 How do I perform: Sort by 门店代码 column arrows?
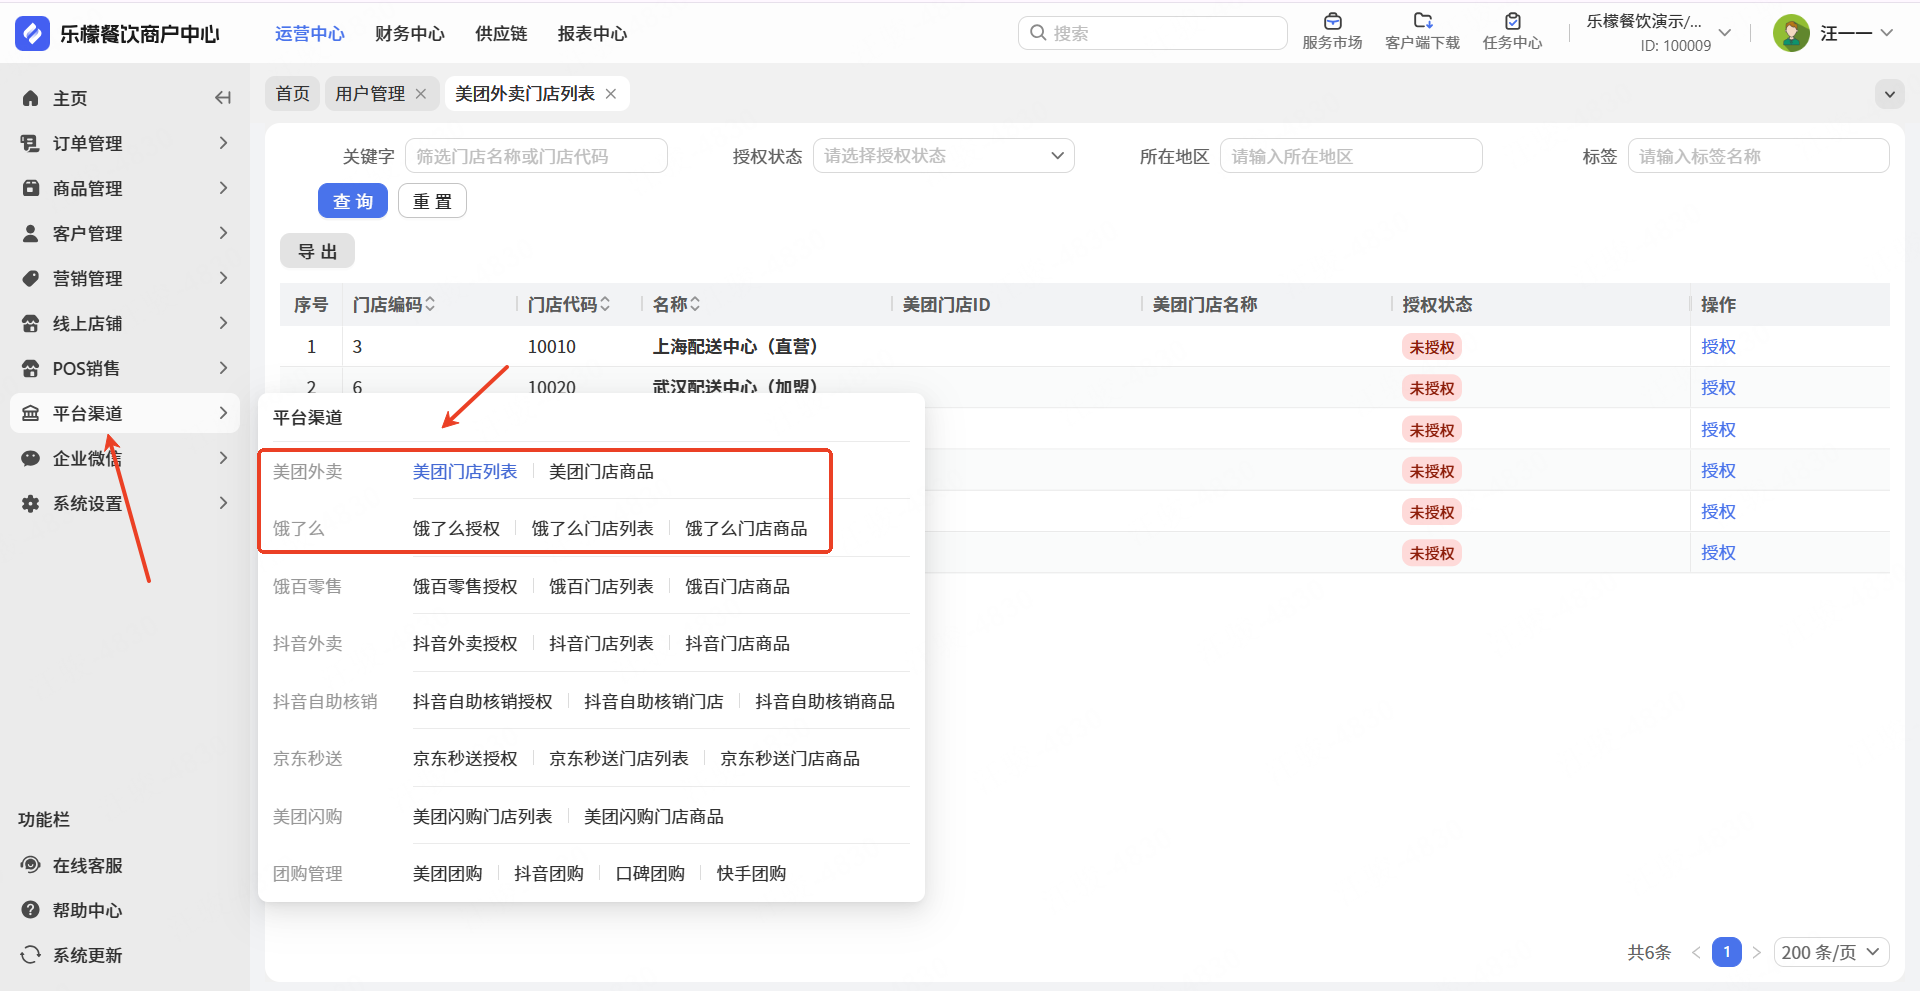click(x=605, y=304)
